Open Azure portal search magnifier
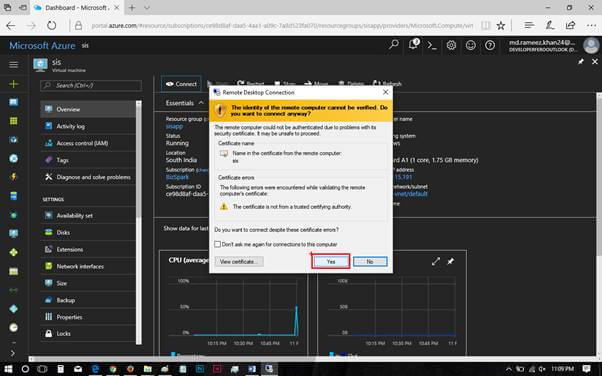The image size is (602, 376). (x=394, y=45)
